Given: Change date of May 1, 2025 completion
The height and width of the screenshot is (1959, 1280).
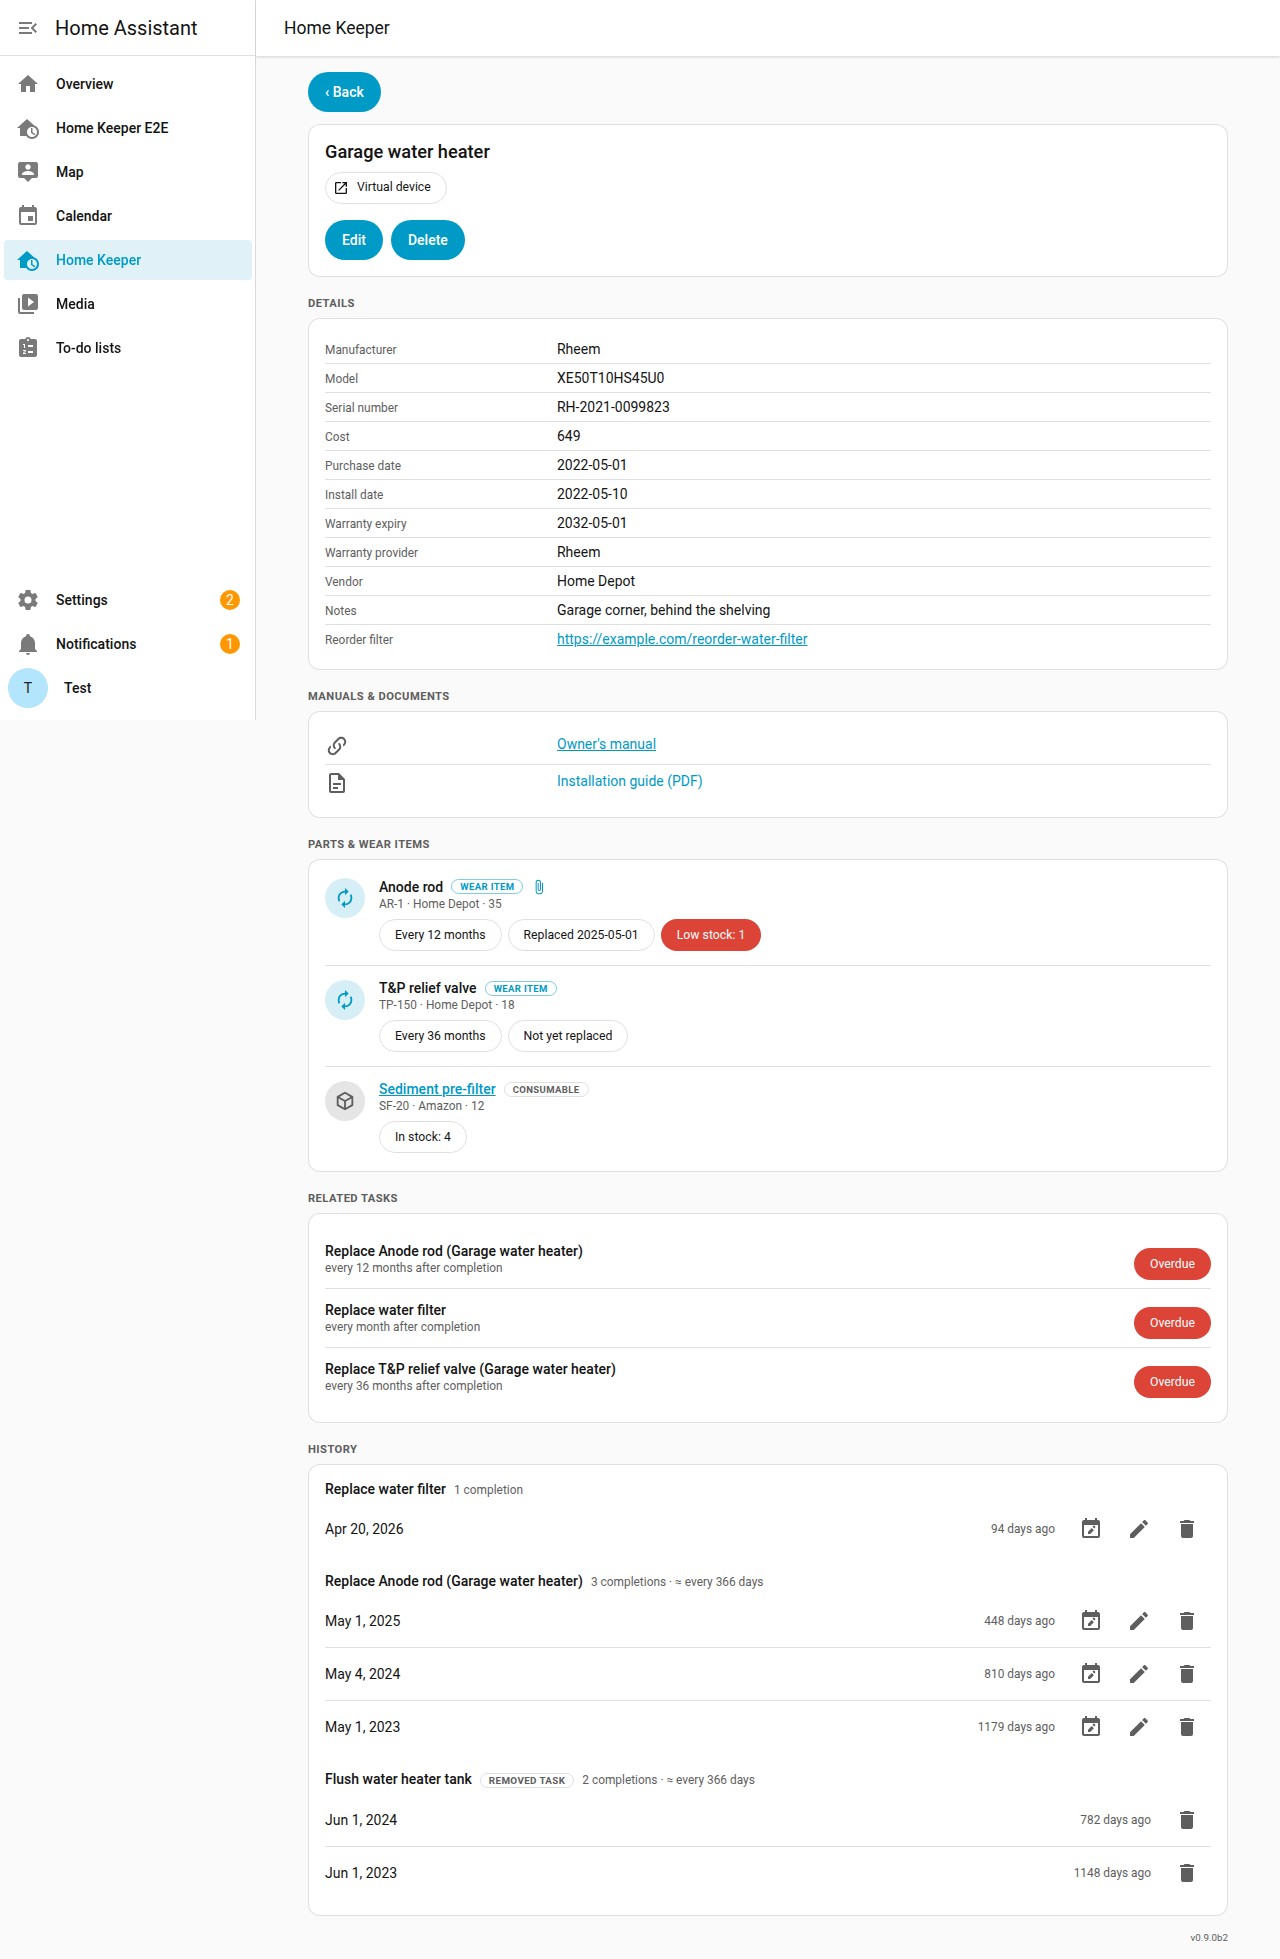Looking at the screenshot, I should pyautogui.click(x=1091, y=1621).
